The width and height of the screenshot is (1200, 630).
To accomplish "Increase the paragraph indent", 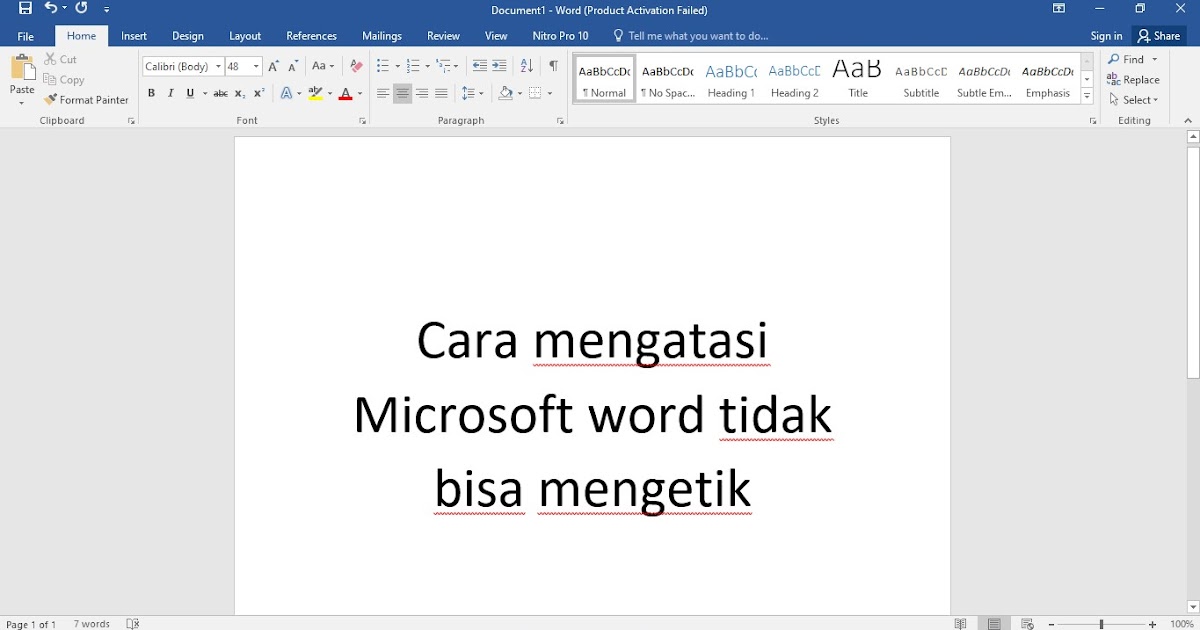I will pos(500,66).
